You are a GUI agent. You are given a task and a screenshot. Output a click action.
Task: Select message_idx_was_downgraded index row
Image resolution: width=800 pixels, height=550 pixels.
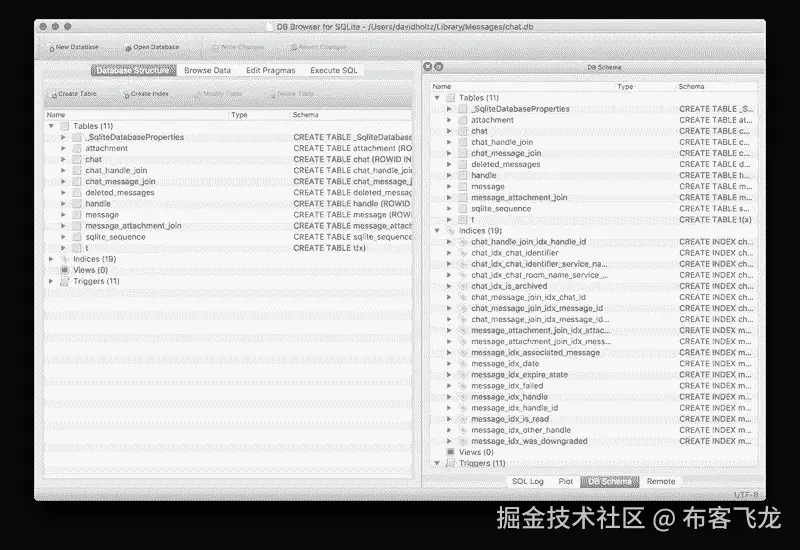(x=594, y=441)
